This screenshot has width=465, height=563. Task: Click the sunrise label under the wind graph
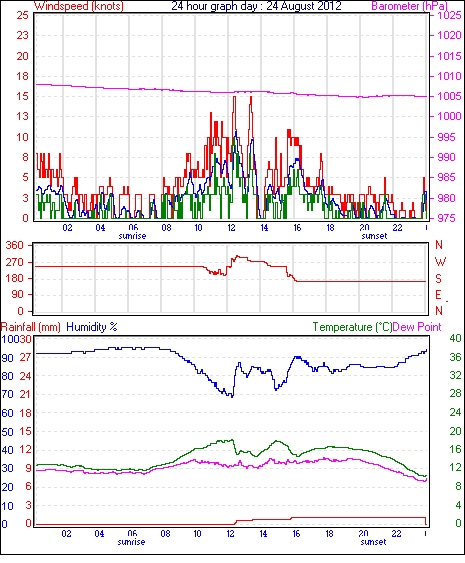tap(132, 236)
